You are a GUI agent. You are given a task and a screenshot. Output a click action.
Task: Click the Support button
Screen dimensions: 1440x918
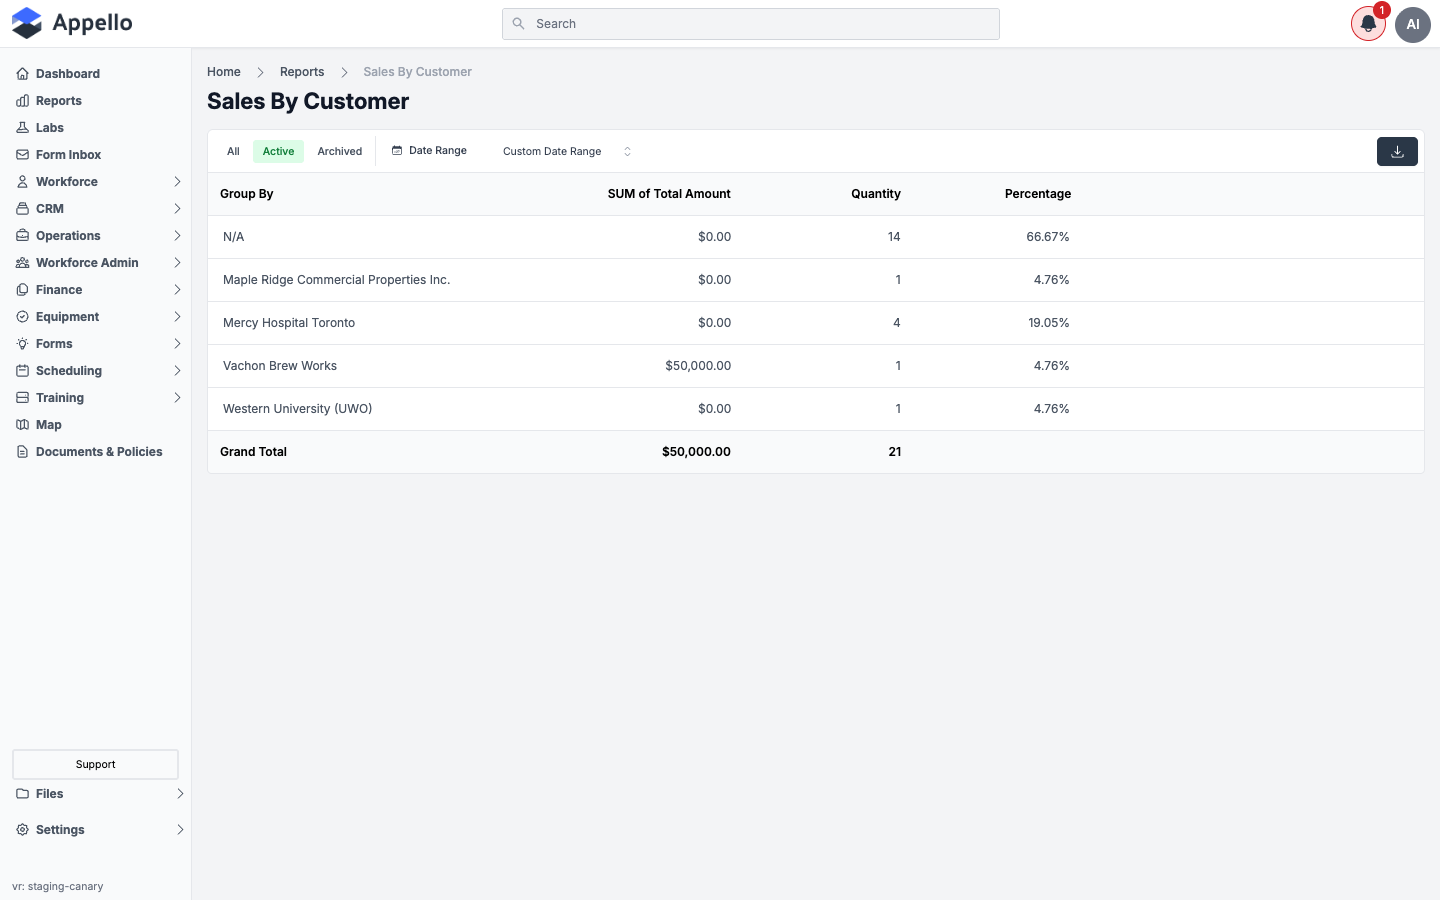click(95, 764)
